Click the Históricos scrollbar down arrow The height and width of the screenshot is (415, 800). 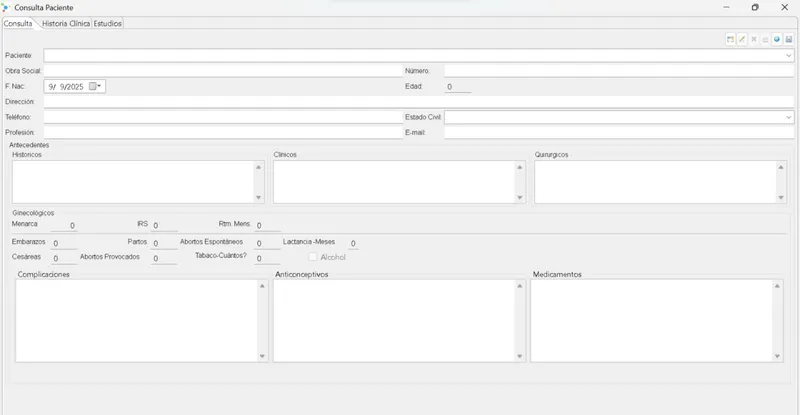259,198
